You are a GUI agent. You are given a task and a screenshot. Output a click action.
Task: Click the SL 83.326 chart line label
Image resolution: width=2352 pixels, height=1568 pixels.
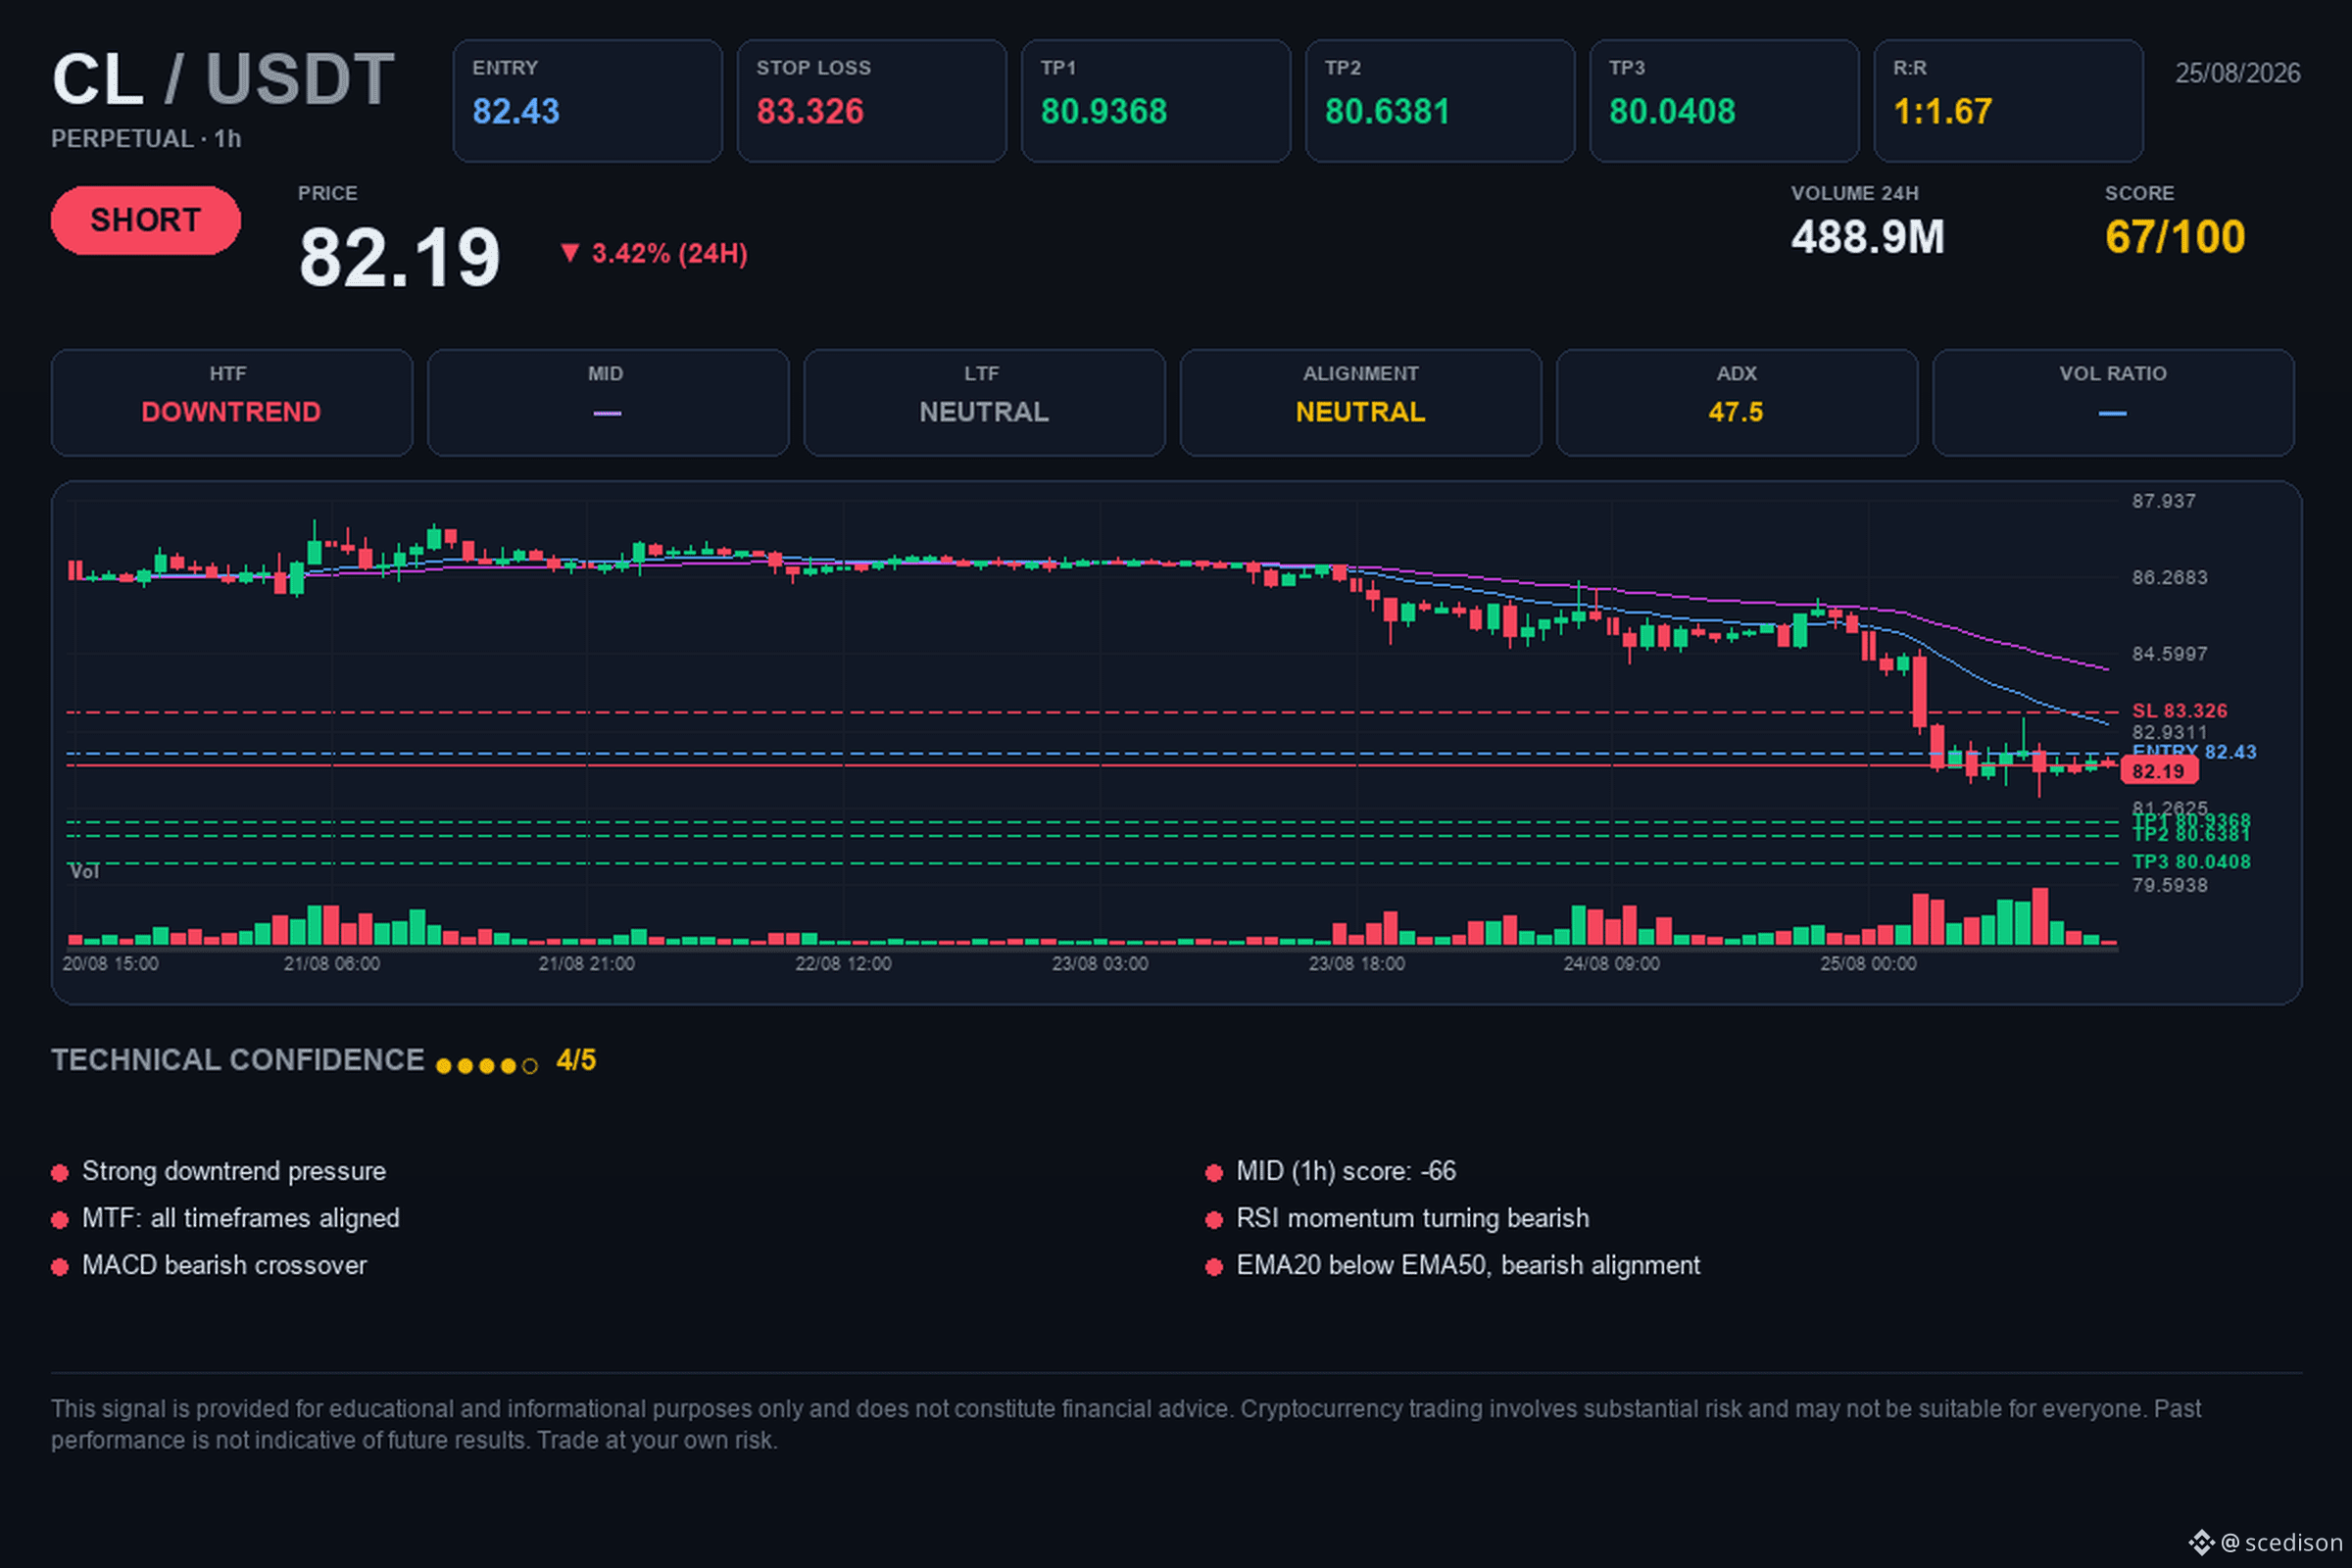2179,711
